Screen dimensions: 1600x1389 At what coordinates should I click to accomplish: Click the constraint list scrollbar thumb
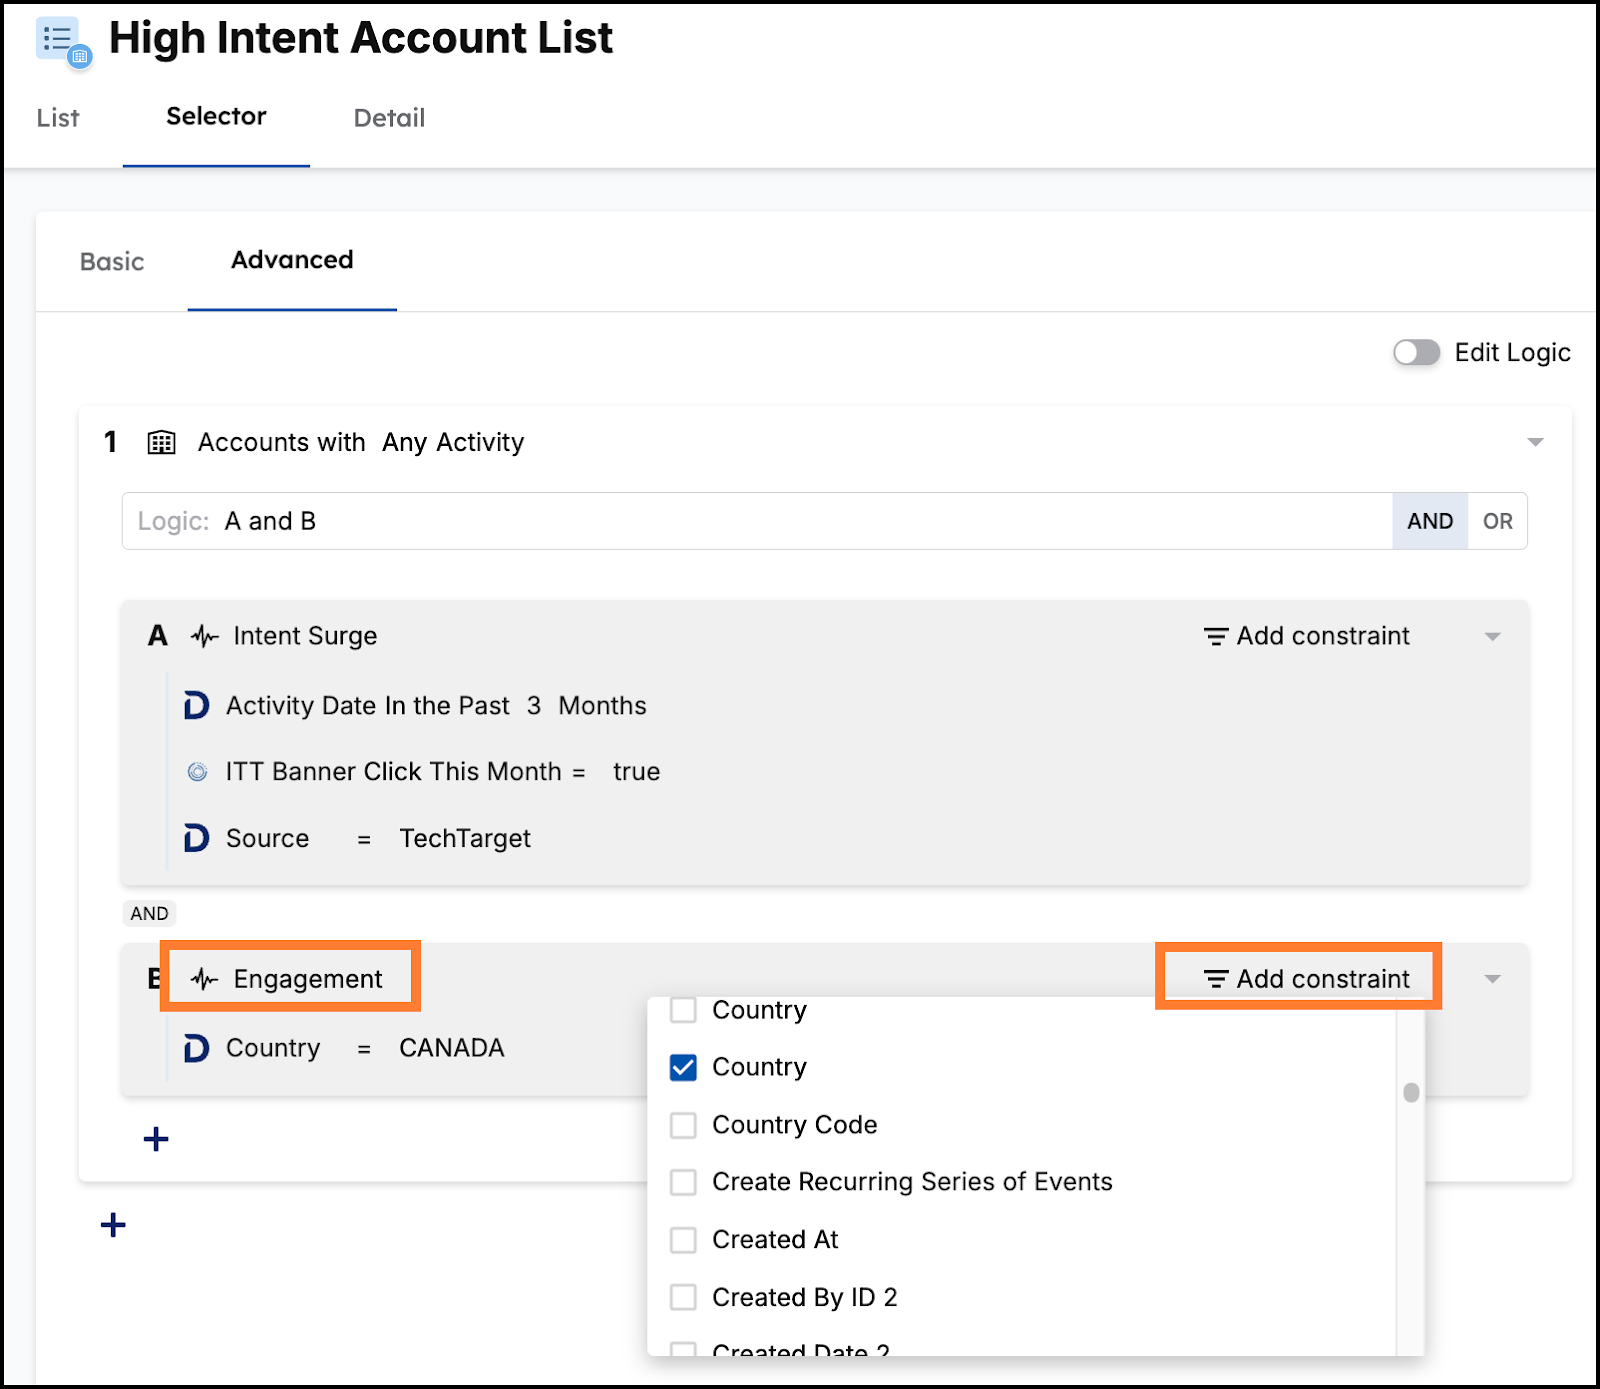pos(1411,1092)
